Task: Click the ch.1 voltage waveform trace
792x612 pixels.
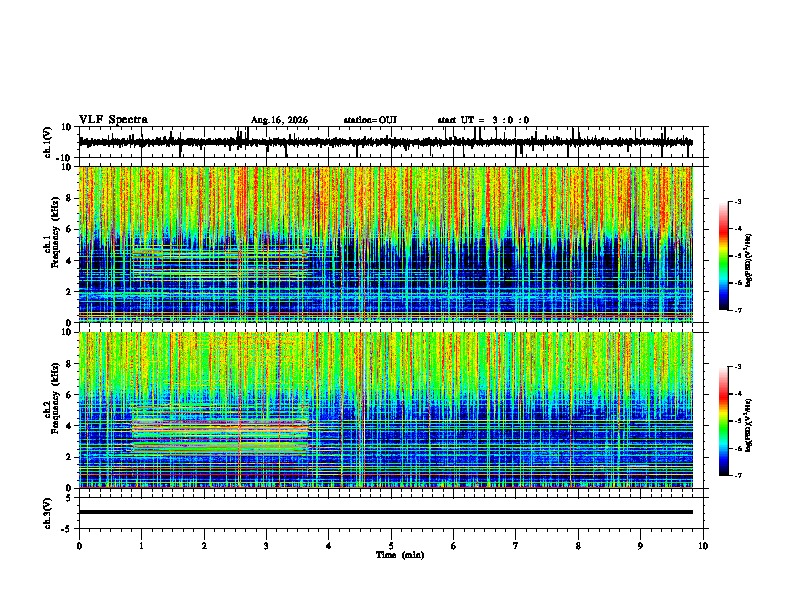Action: (x=385, y=142)
